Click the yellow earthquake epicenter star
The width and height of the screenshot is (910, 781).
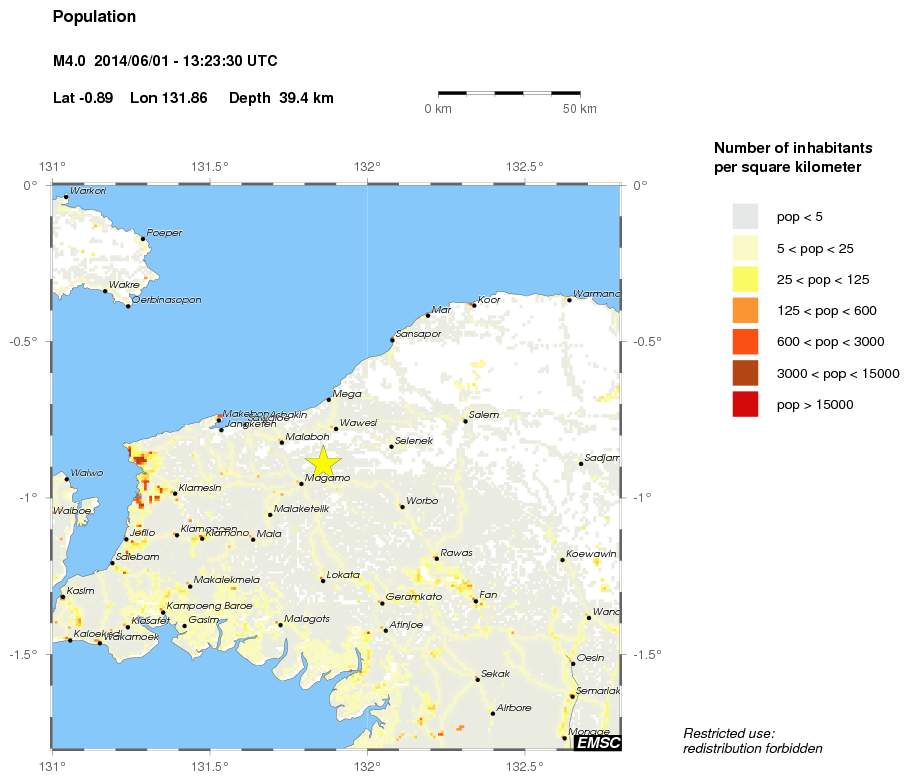[323, 461]
